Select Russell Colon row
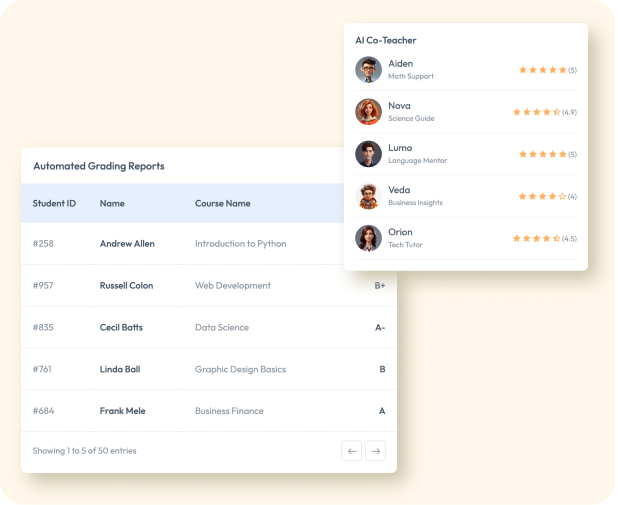 point(127,286)
